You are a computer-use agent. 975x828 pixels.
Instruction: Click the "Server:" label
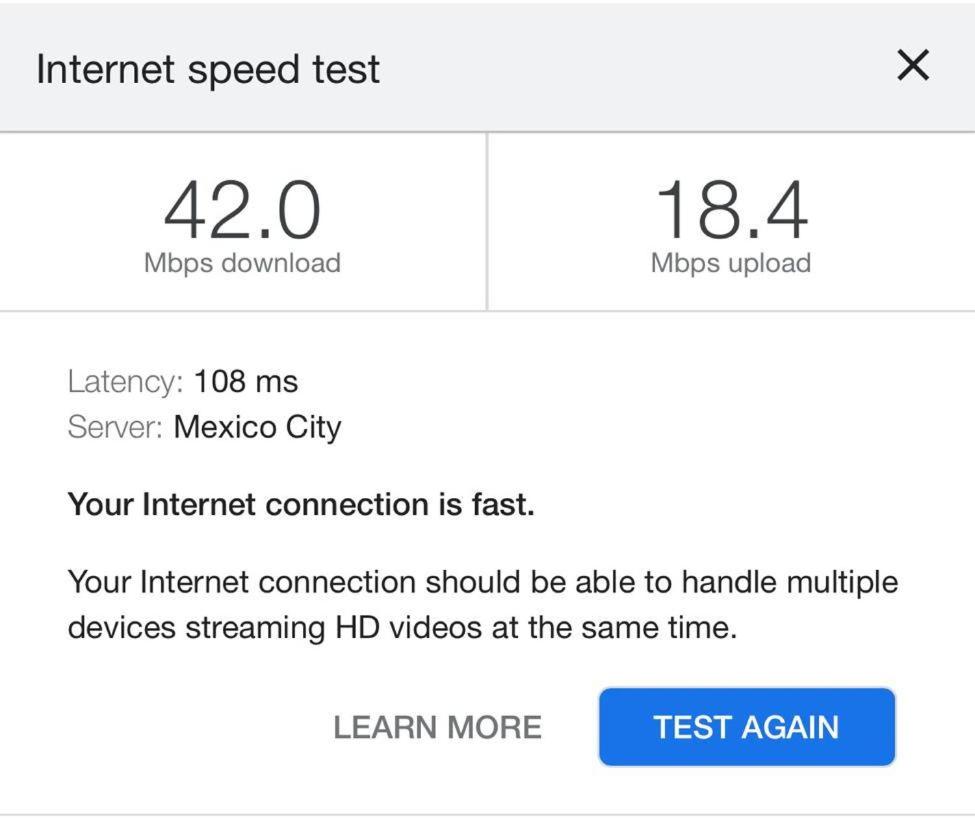click(115, 428)
